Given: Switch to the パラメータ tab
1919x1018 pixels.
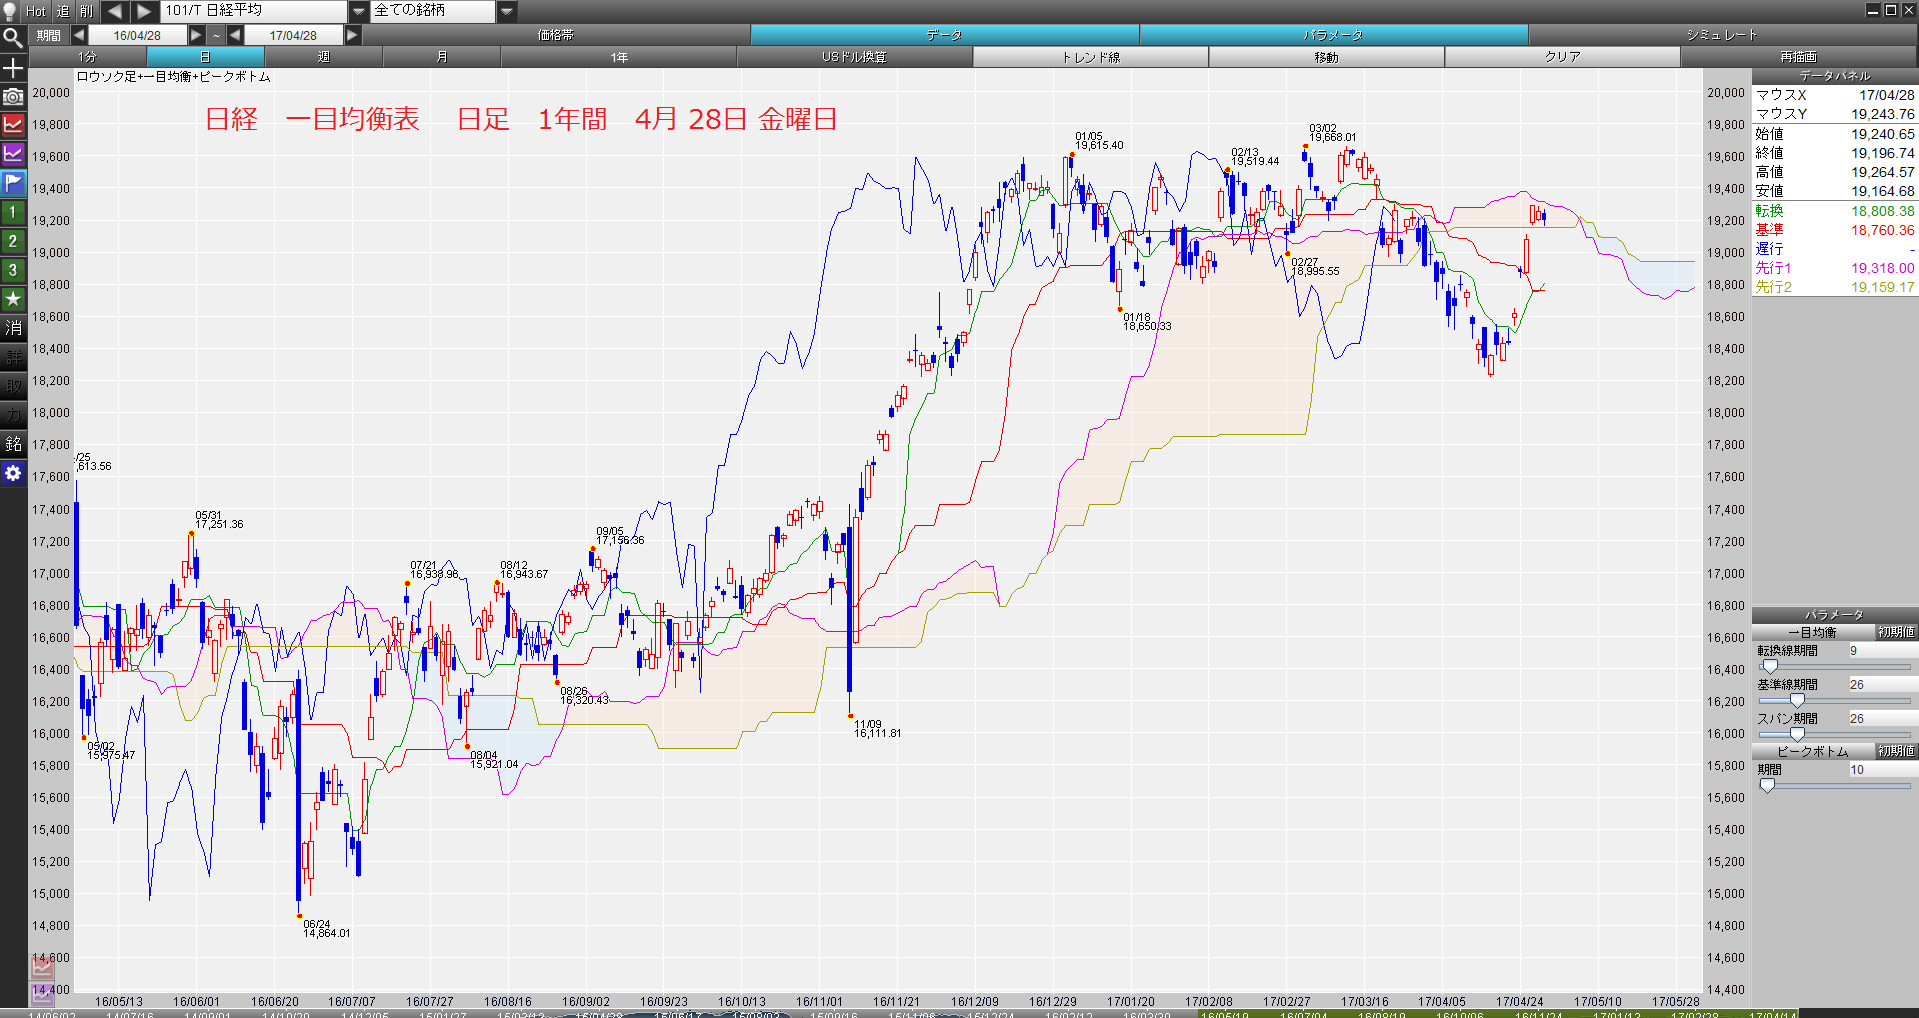Looking at the screenshot, I should tap(1333, 35).
